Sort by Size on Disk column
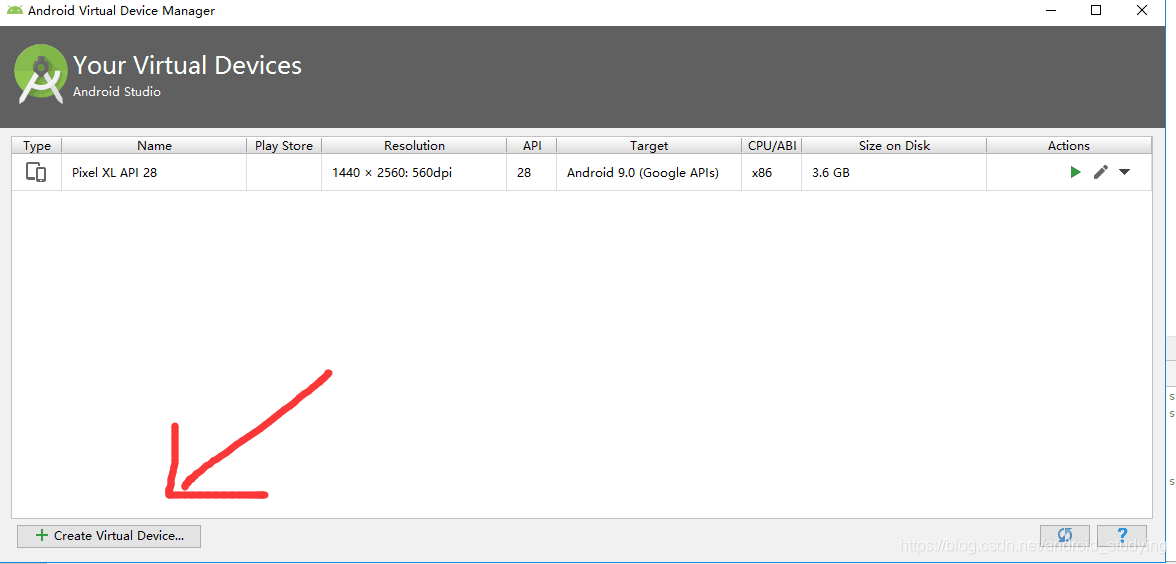Screen dimensions: 1176x564 [x=894, y=146]
